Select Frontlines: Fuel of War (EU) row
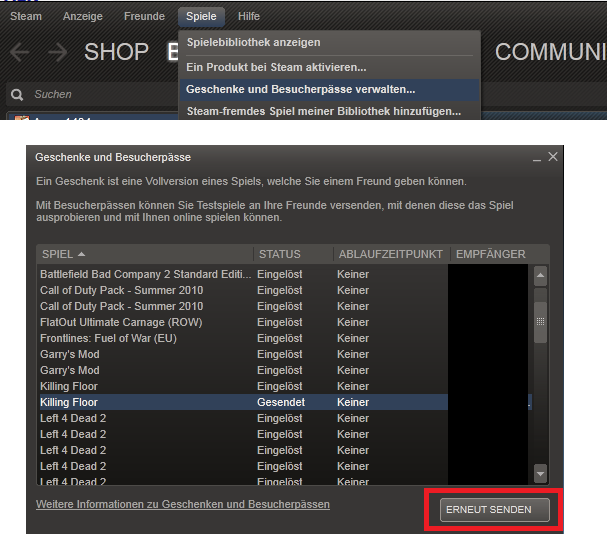This screenshot has height=536, width=607. [x=284, y=338]
